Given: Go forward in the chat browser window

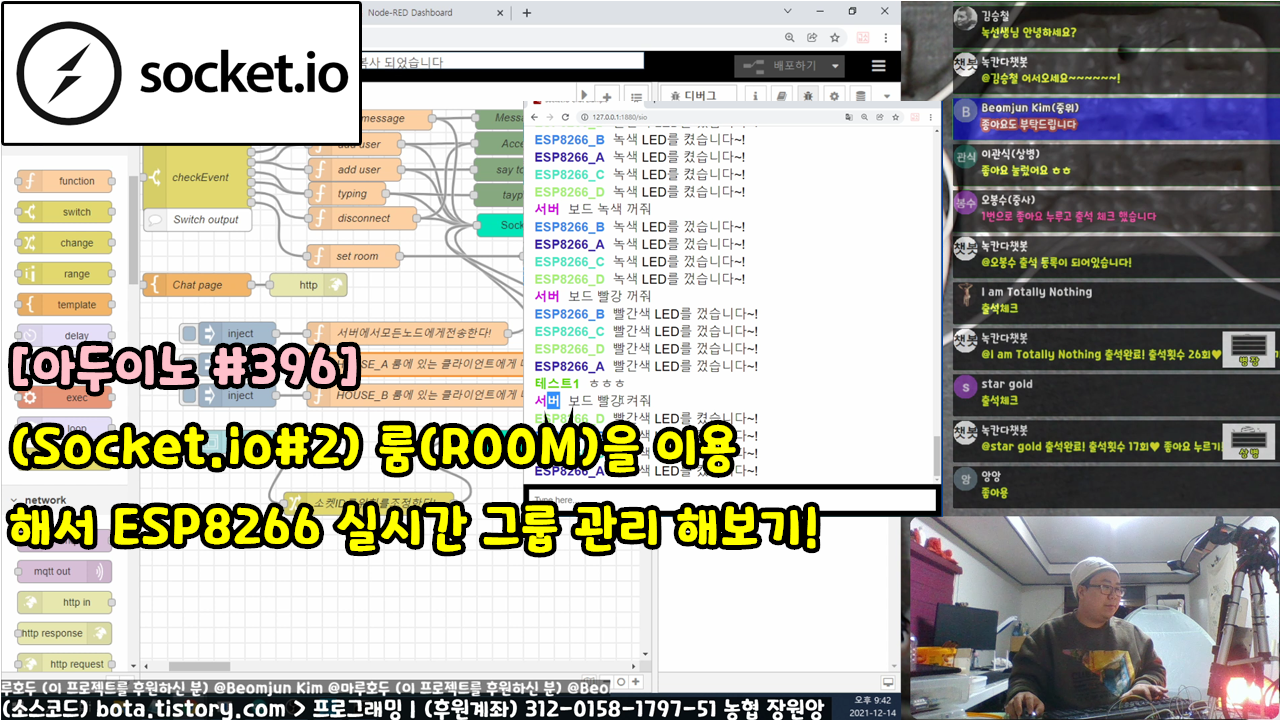Looking at the screenshot, I should coord(550,117).
